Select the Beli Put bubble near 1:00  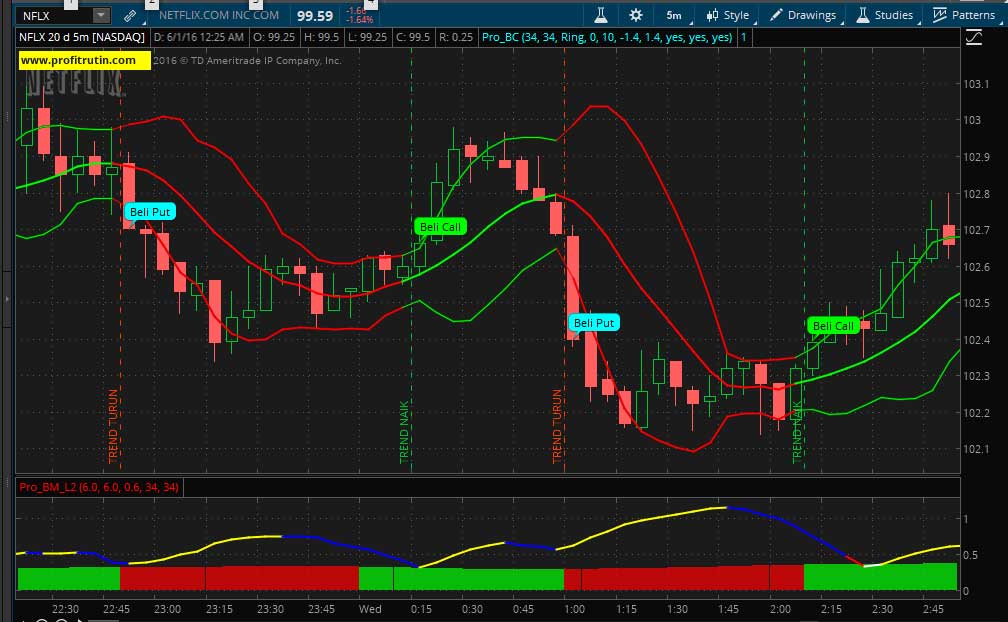click(593, 323)
